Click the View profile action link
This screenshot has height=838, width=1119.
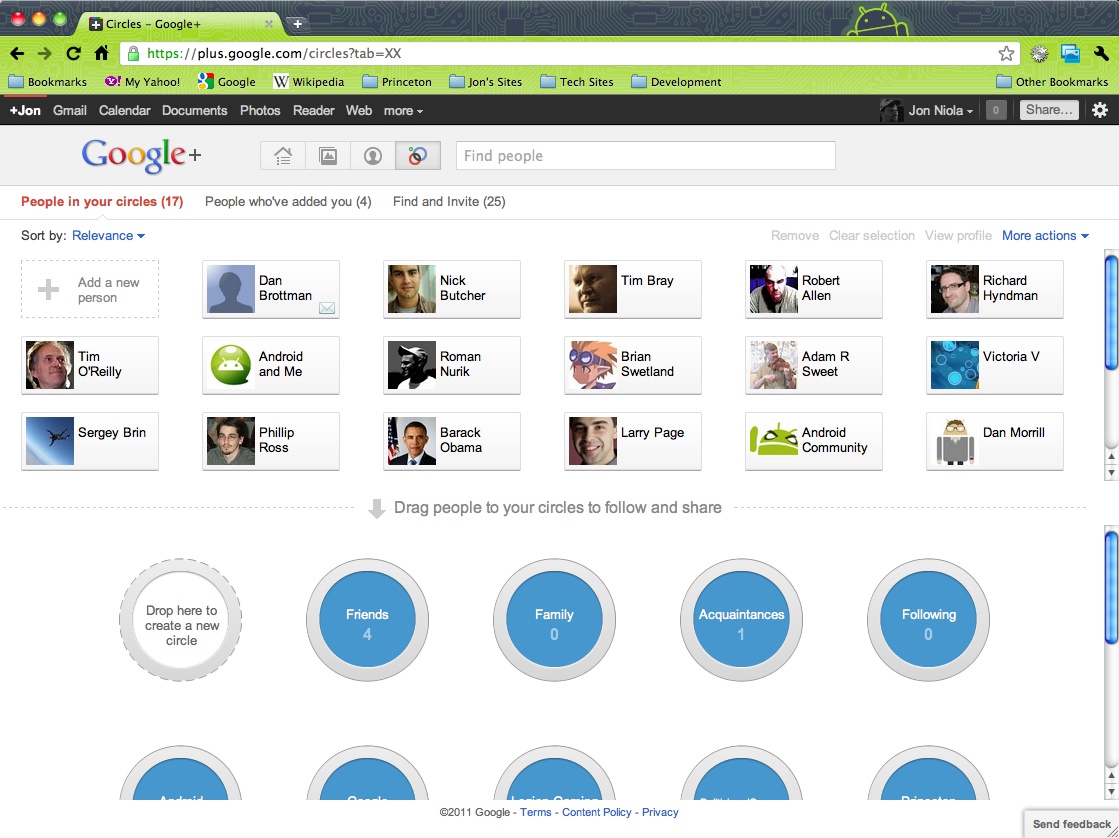point(958,236)
